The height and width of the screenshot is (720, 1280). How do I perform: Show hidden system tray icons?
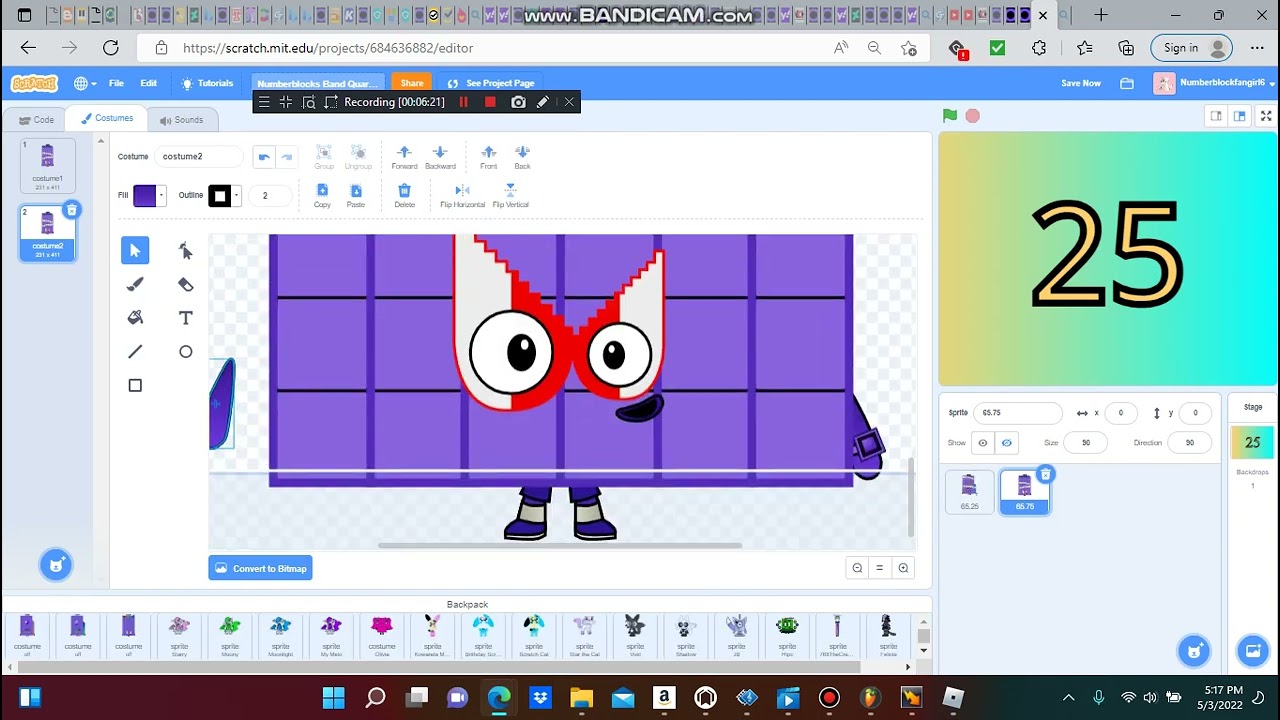pos(1068,698)
